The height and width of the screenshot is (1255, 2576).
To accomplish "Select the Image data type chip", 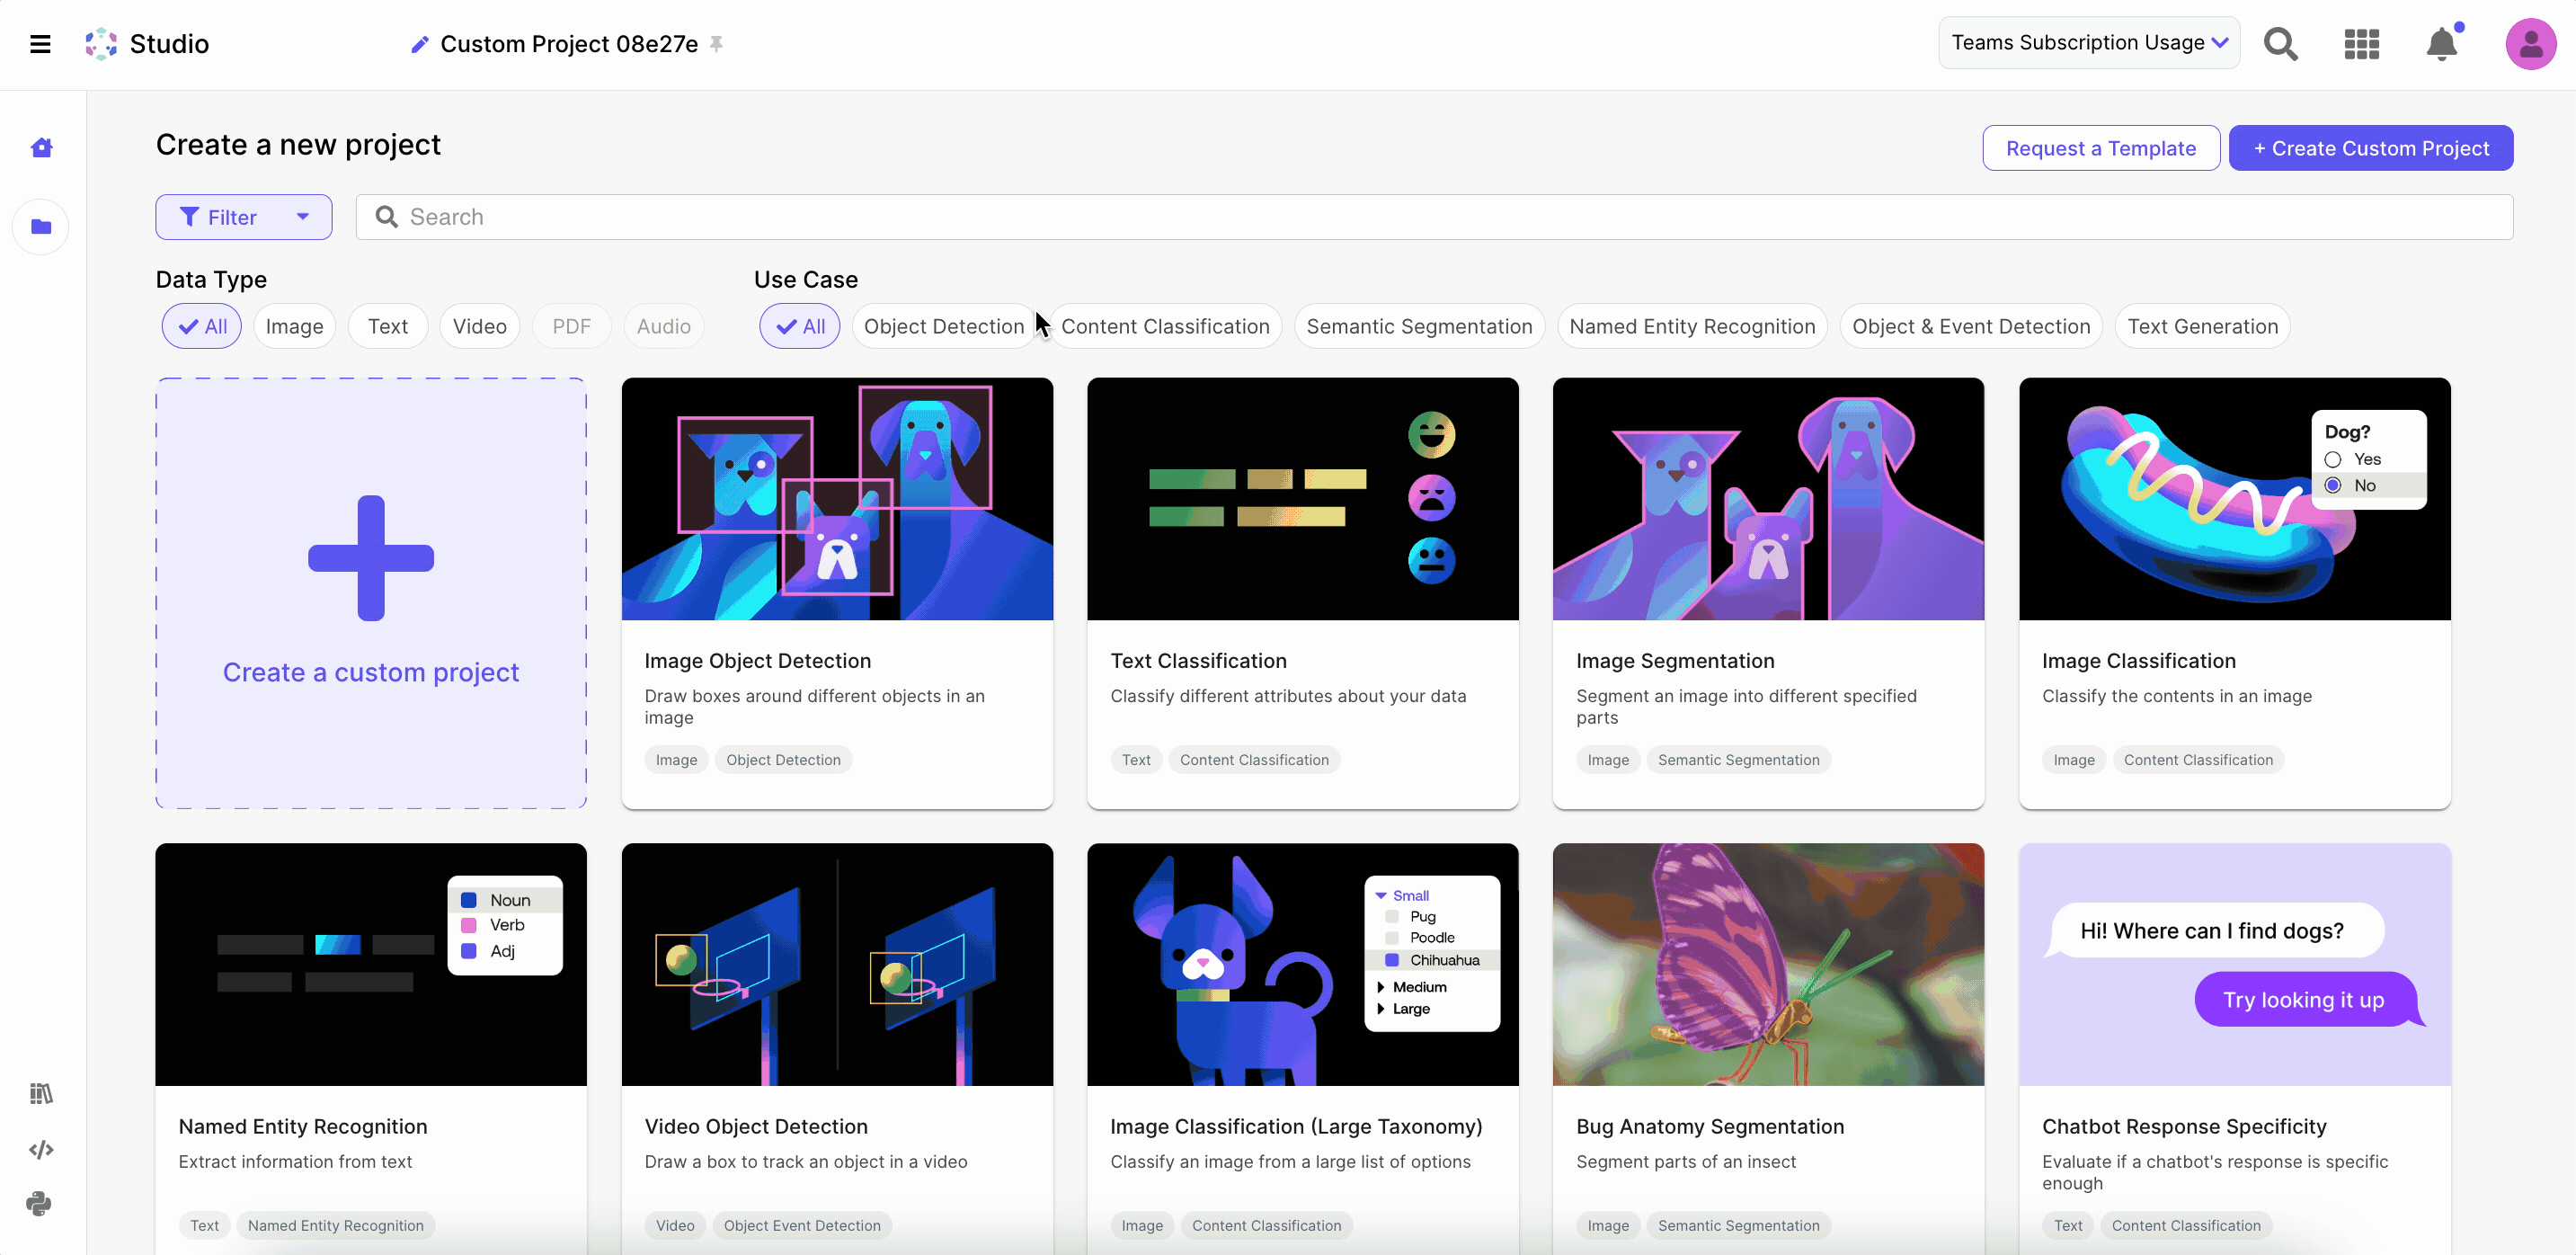I will 294,326.
